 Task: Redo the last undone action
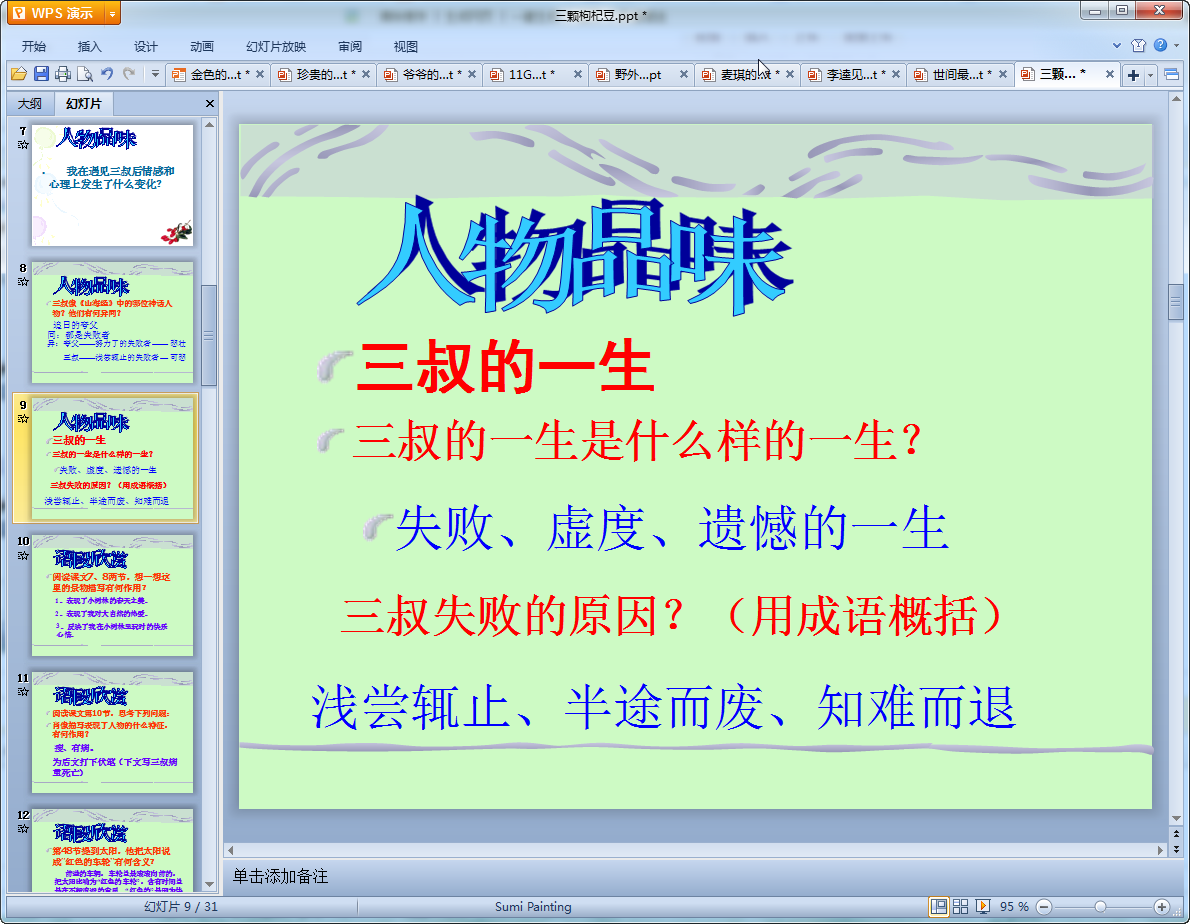click(x=129, y=74)
